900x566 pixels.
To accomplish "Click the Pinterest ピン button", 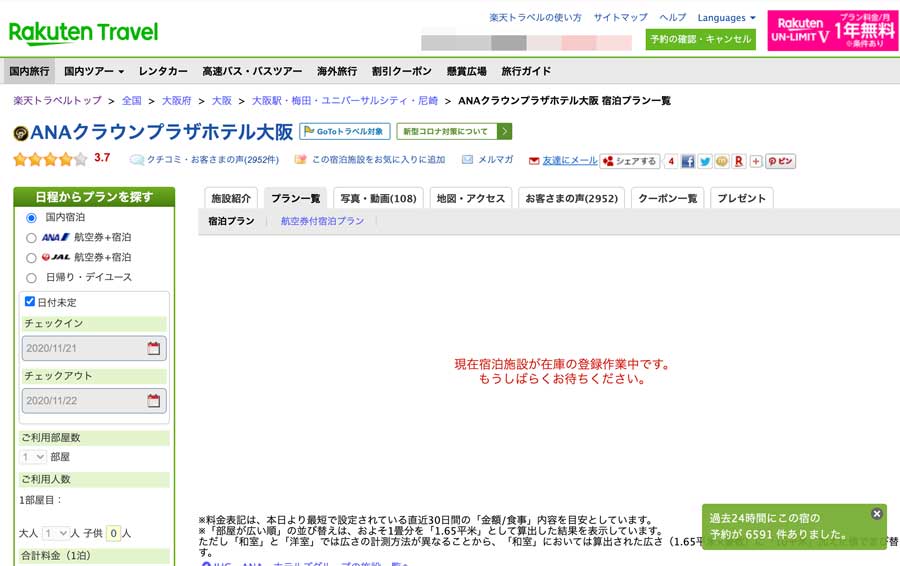I will (x=780, y=161).
